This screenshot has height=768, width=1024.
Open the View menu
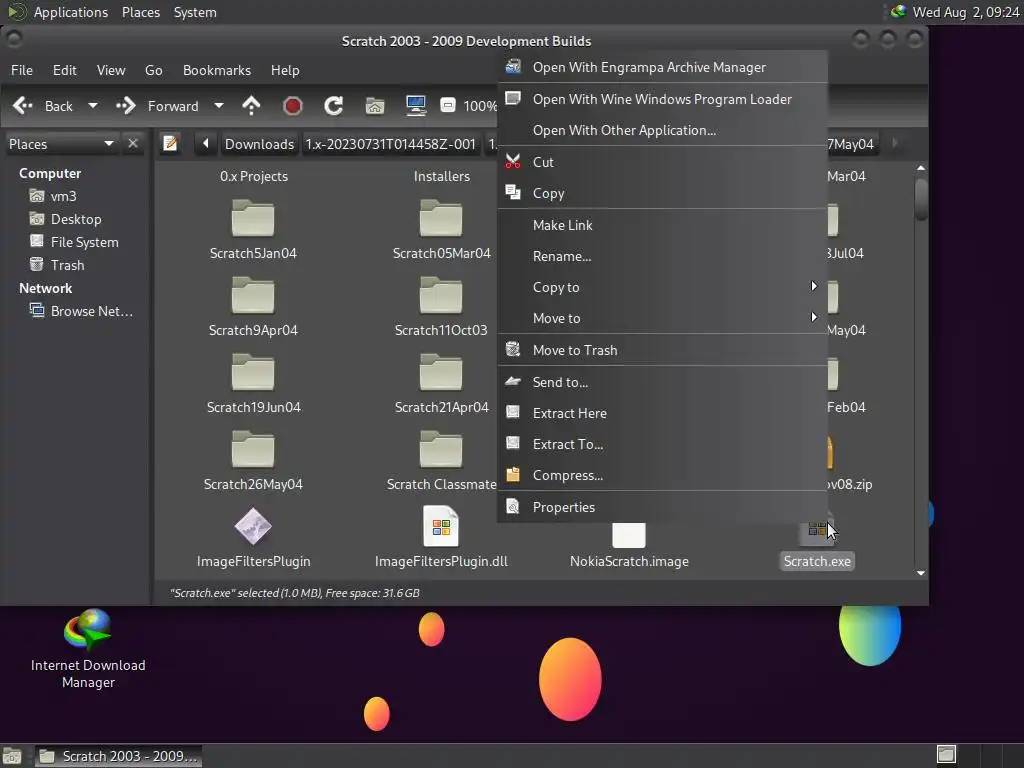tap(111, 70)
